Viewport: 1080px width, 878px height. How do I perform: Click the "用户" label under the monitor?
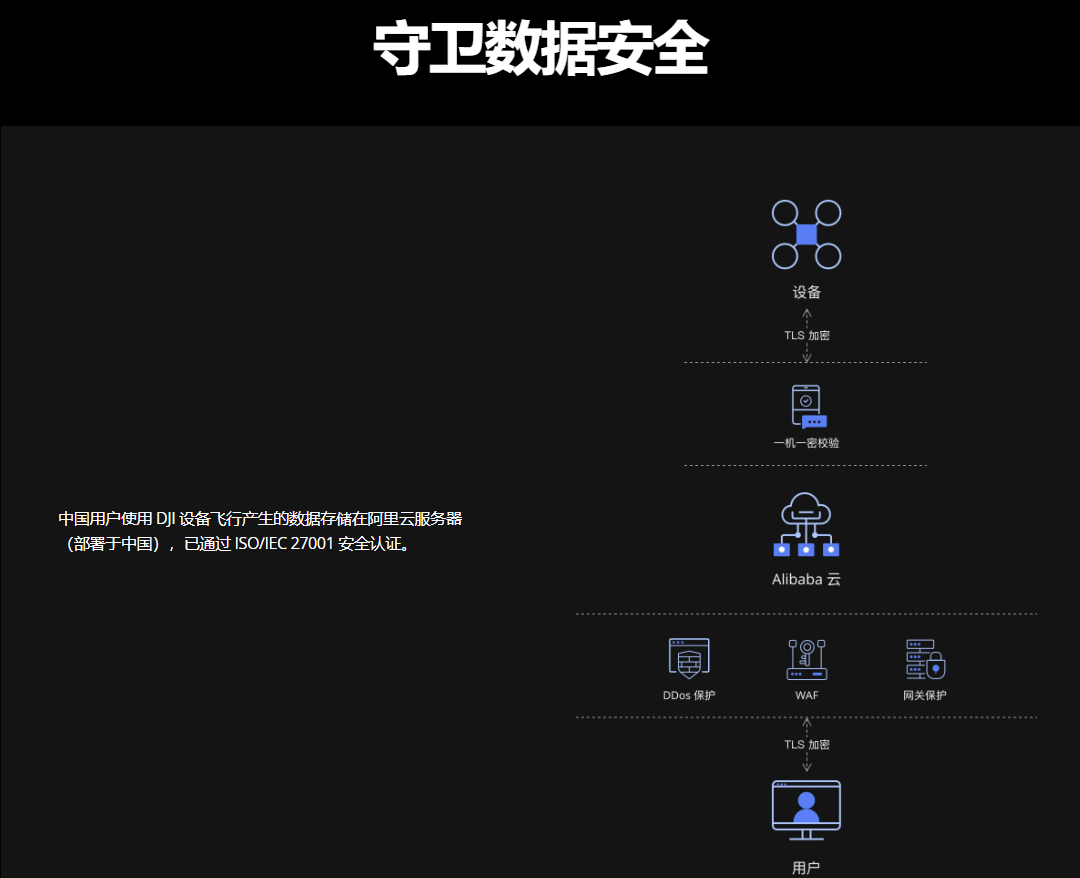coord(806,867)
